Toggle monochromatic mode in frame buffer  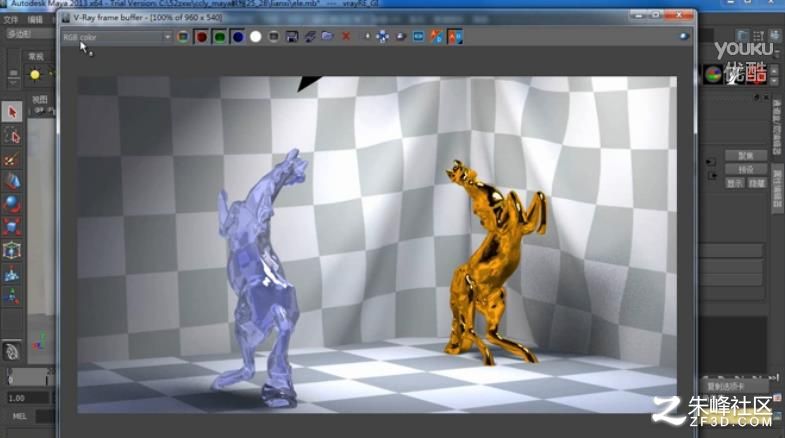pos(273,37)
